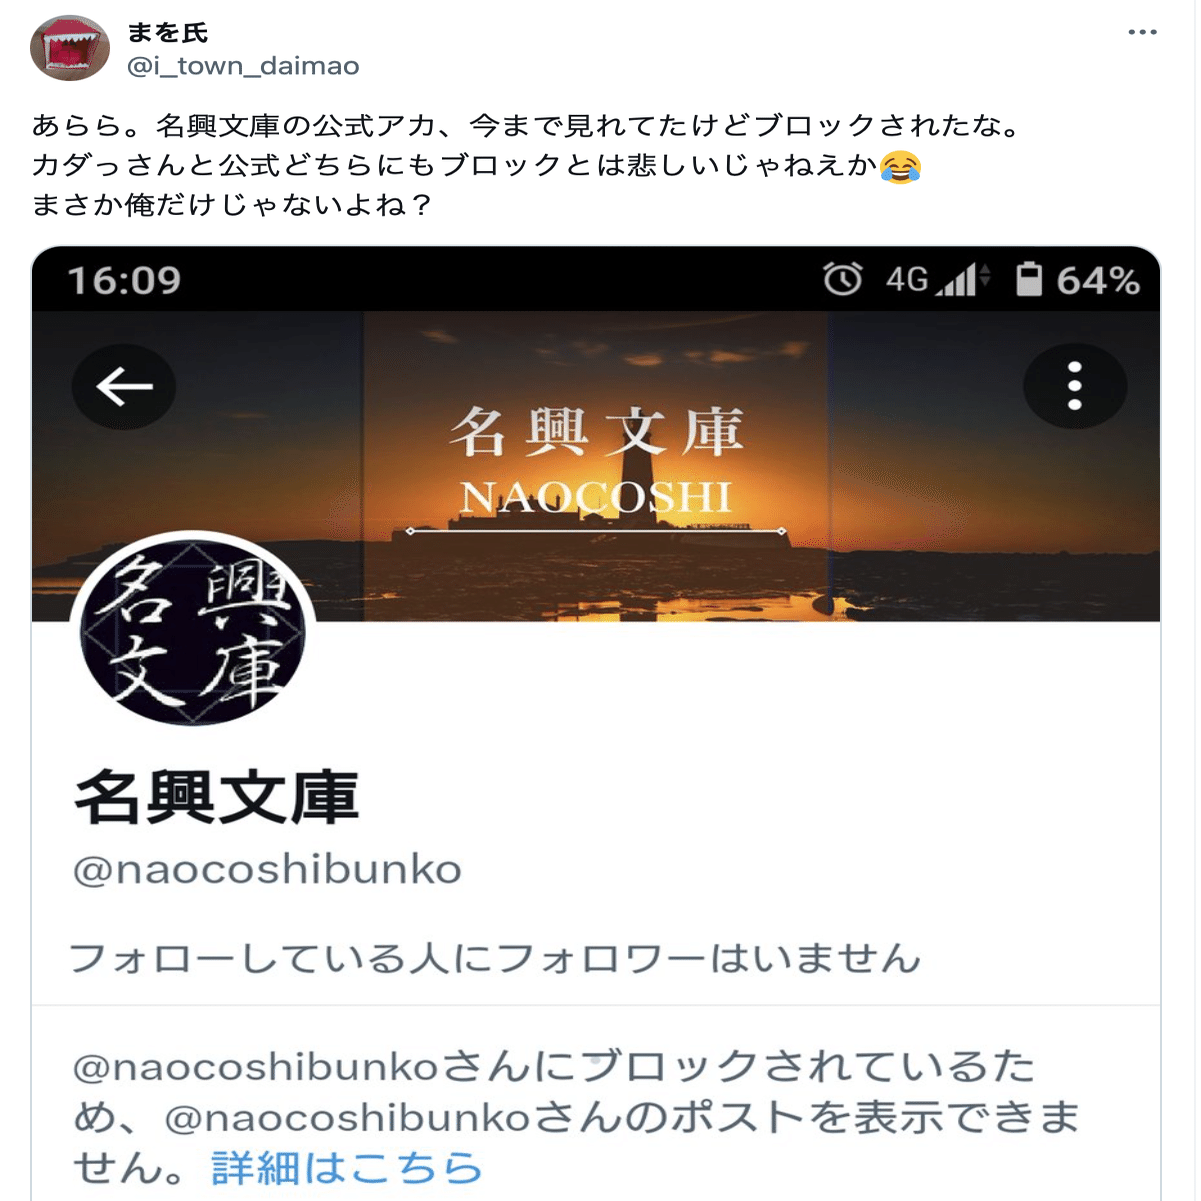
Task: Open the tweet's three-dot more options menu
Action: (x=1142, y=32)
